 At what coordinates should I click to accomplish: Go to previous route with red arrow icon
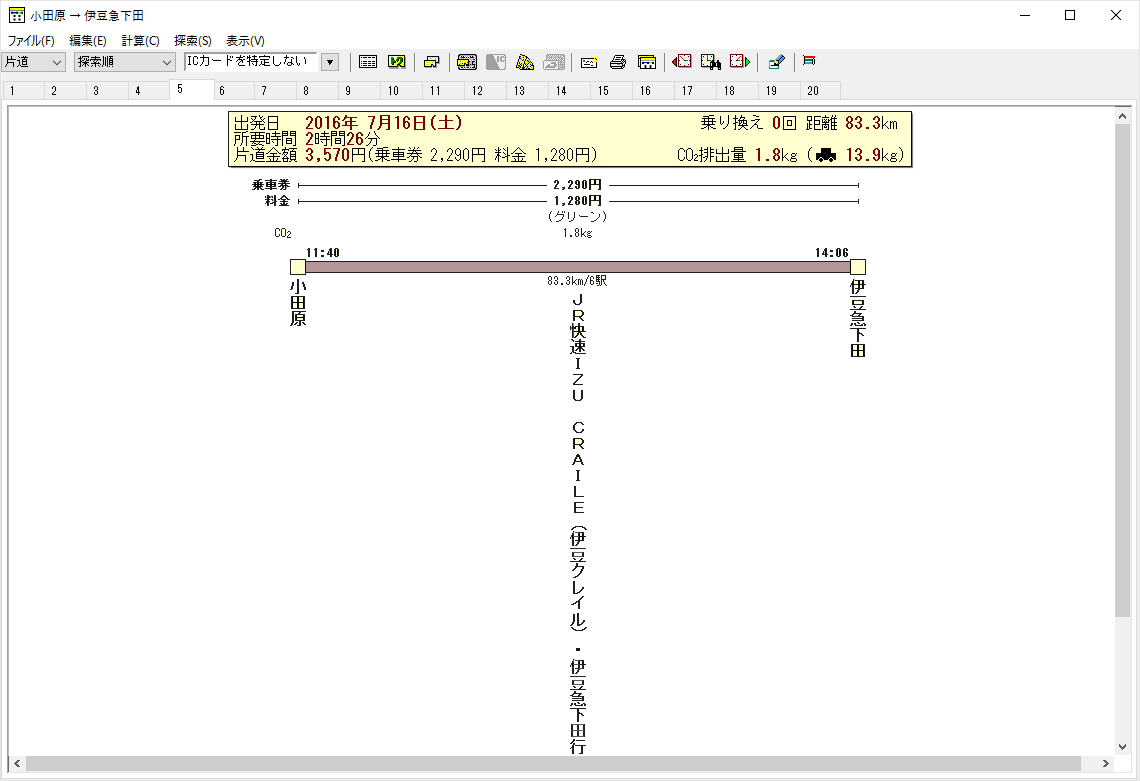pyautogui.click(x=682, y=62)
